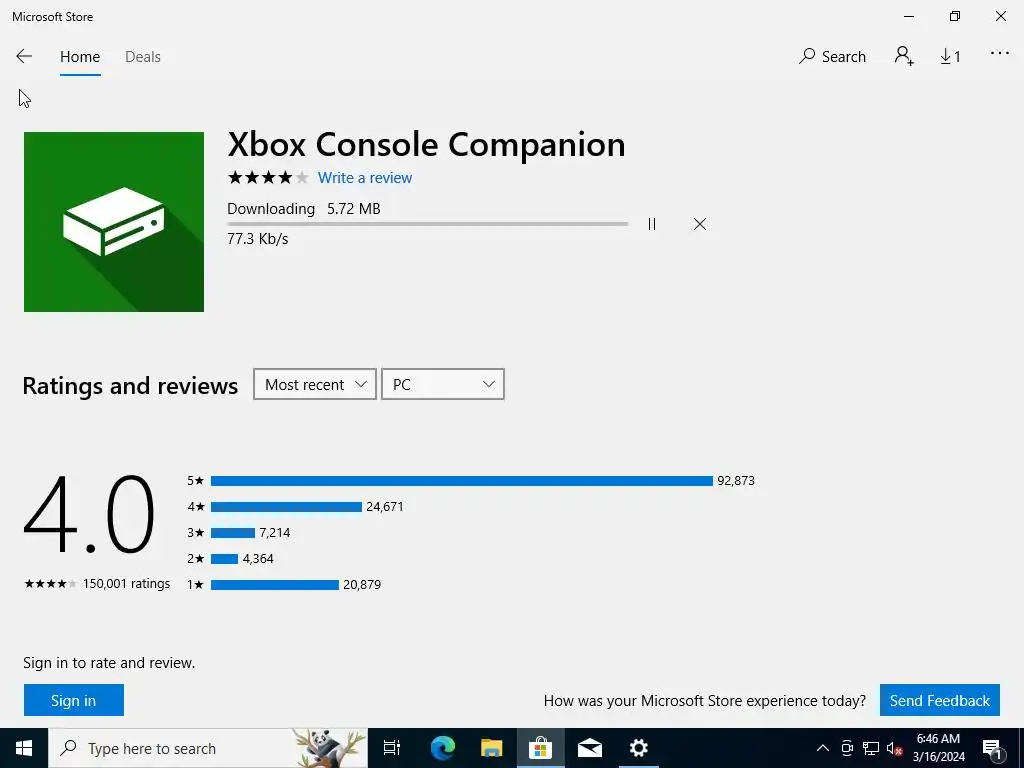Click the 24,671 rating count
This screenshot has height=768, width=1024.
[385, 507]
